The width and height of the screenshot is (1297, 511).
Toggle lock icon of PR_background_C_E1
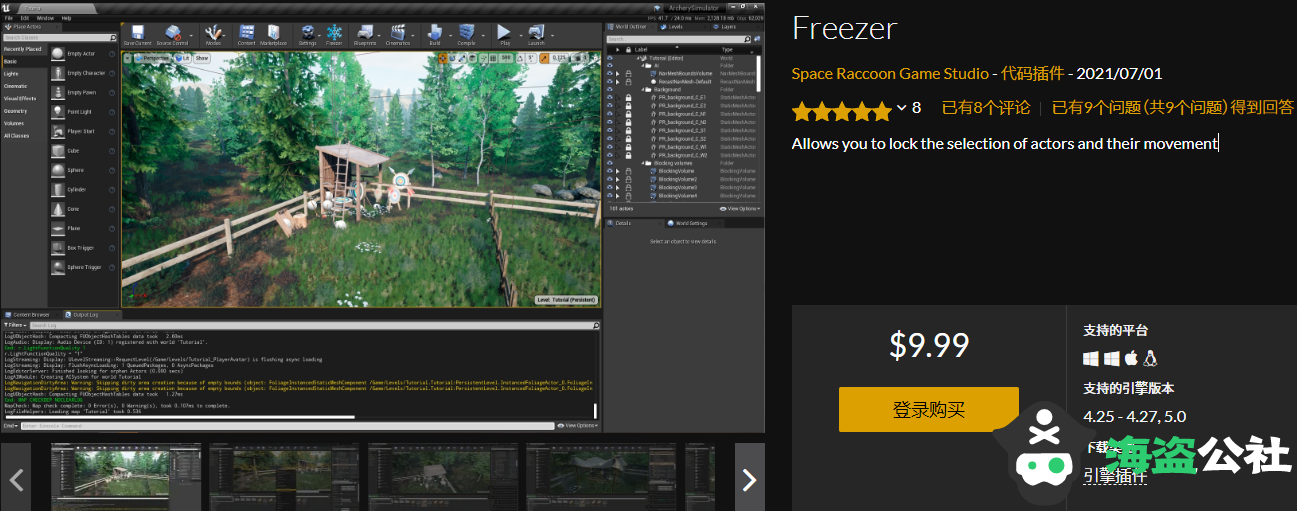[x=628, y=98]
